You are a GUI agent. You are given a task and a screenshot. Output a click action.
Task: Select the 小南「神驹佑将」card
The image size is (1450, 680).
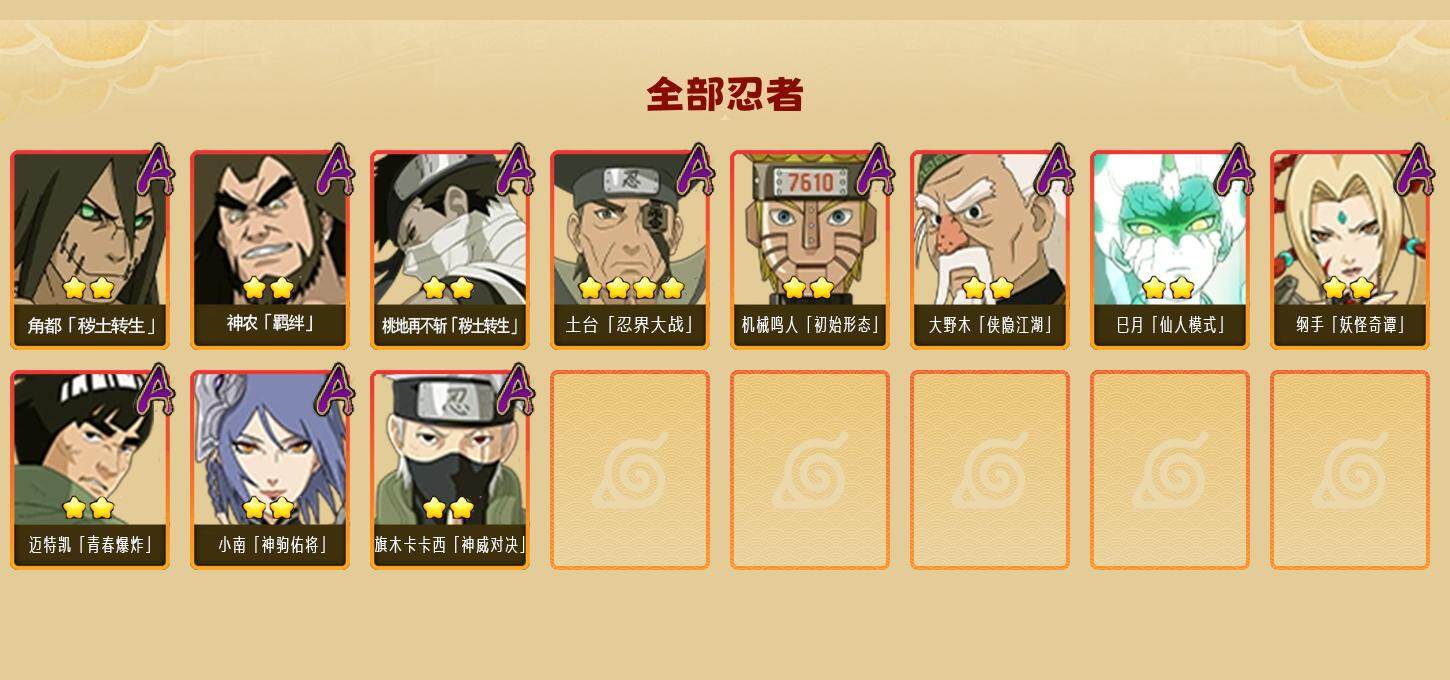270,470
